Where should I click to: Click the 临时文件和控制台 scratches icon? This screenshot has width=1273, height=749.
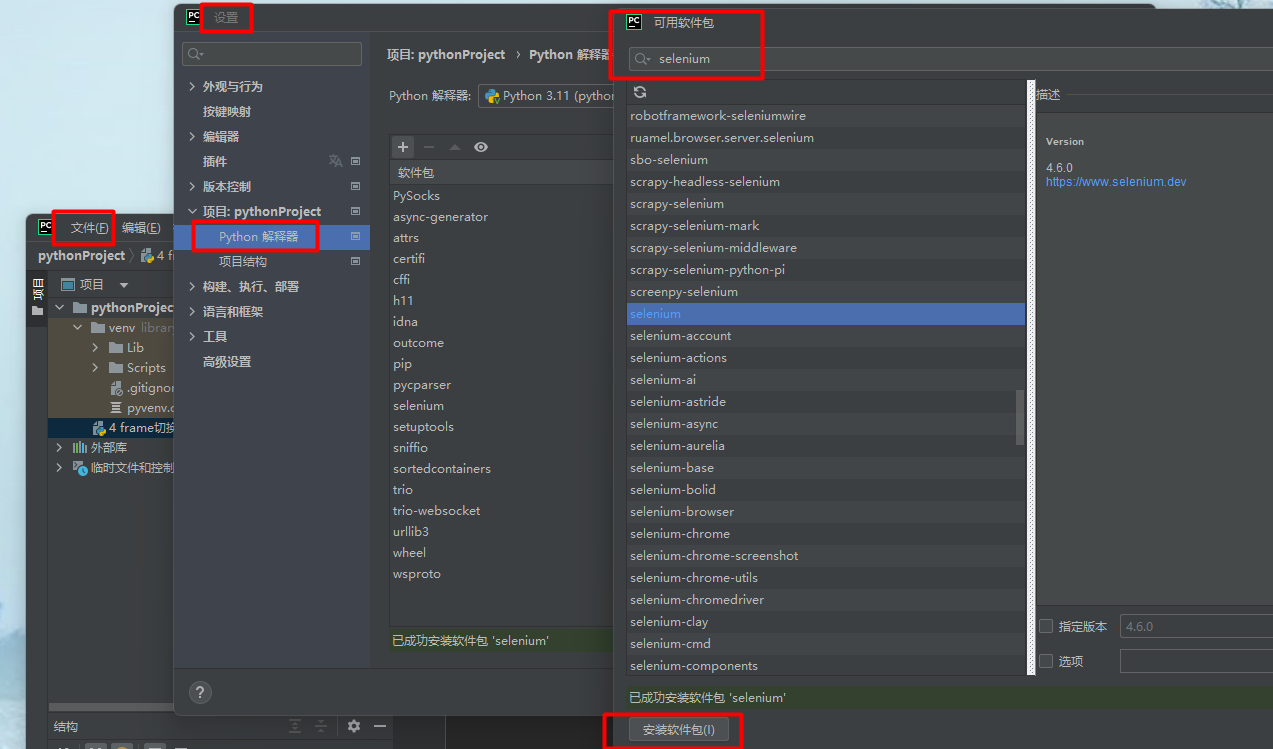(x=80, y=467)
